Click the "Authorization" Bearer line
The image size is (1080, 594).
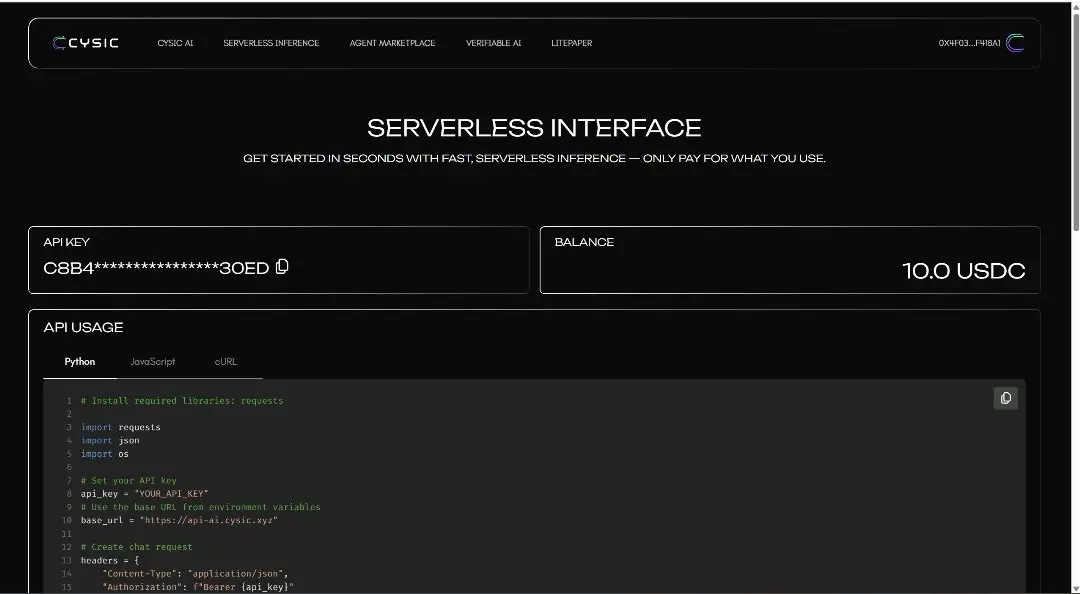[198, 586]
